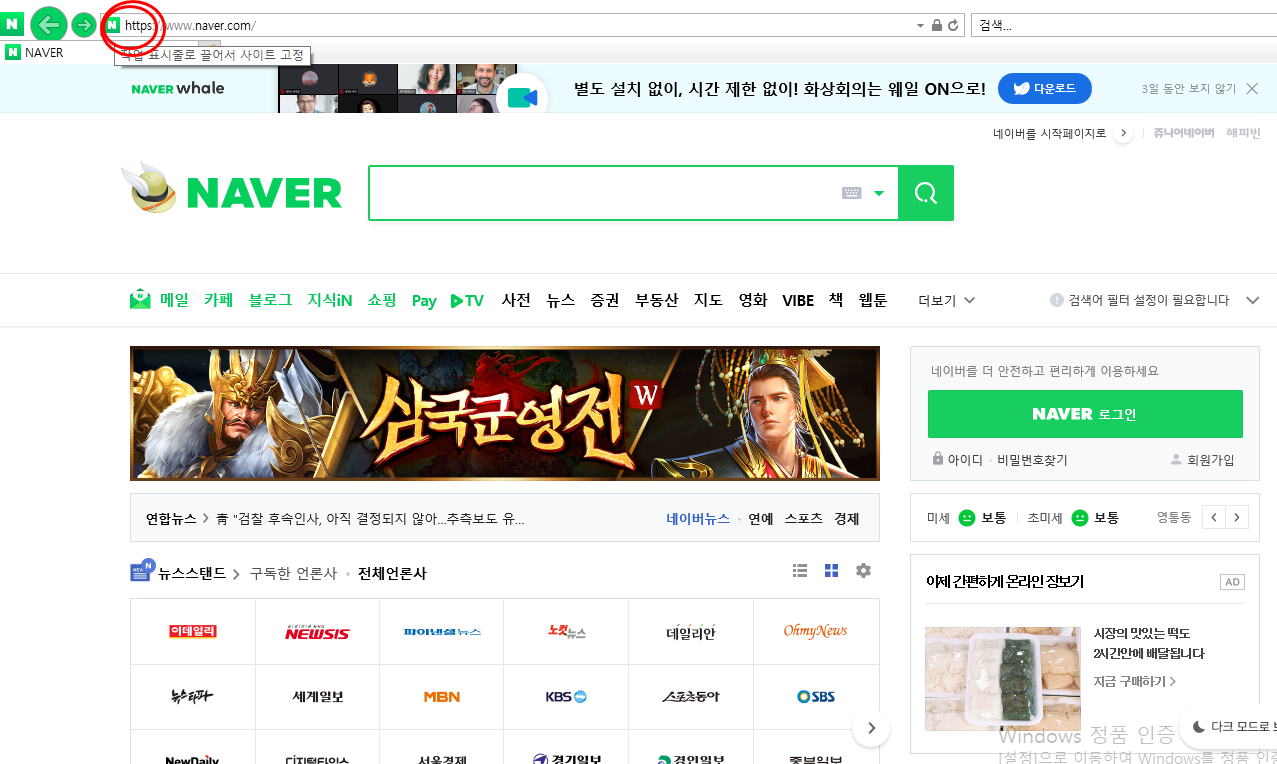The height and width of the screenshot is (764, 1277).
Task: Expand the search autocomplete dropdown arrow
Action: (879, 193)
